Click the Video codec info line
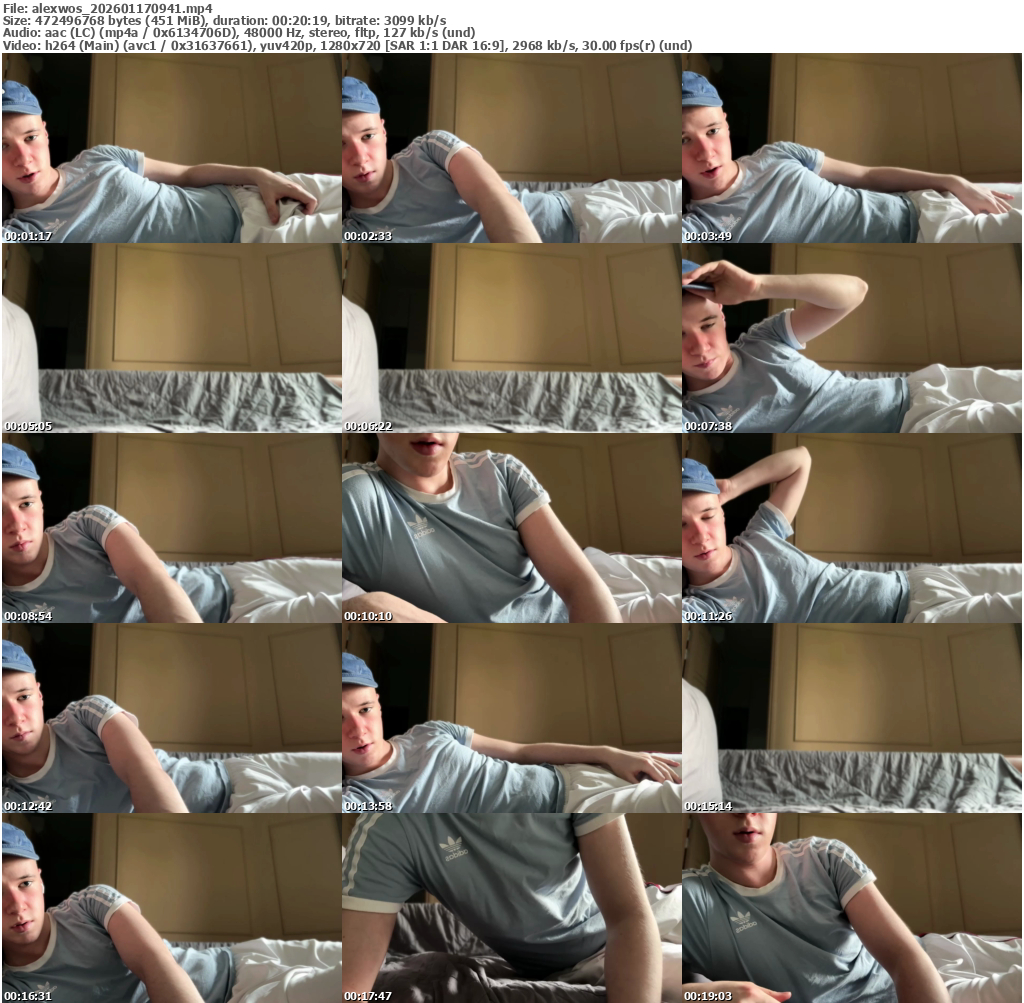The height and width of the screenshot is (1003, 1024). [x=346, y=46]
